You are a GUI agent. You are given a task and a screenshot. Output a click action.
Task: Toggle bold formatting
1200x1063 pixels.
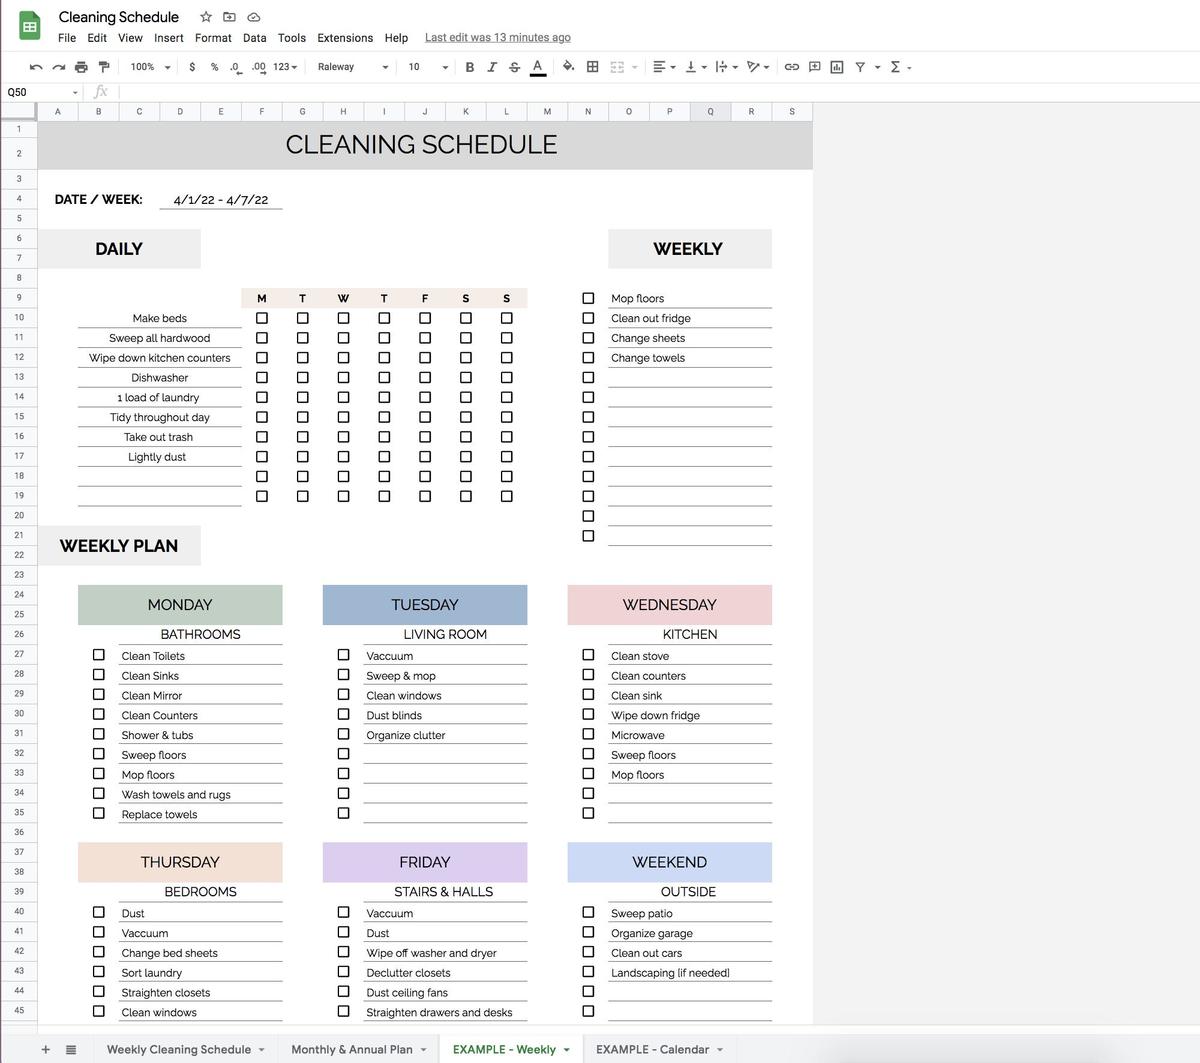470,67
